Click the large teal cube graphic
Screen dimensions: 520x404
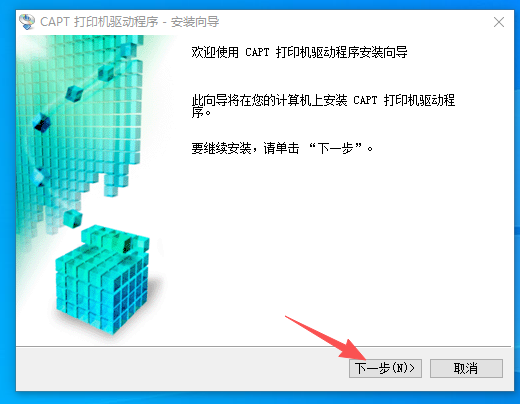click(x=102, y=279)
